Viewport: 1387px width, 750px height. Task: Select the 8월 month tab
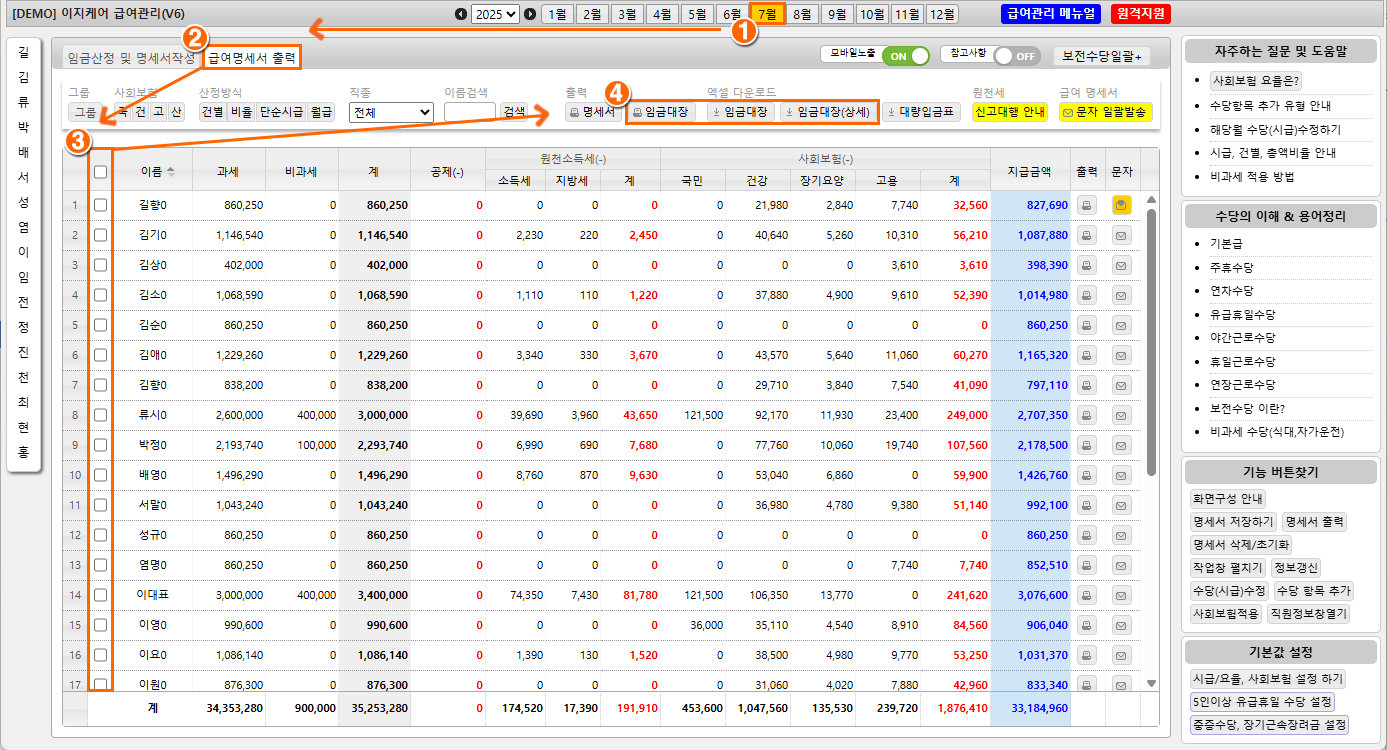(802, 14)
